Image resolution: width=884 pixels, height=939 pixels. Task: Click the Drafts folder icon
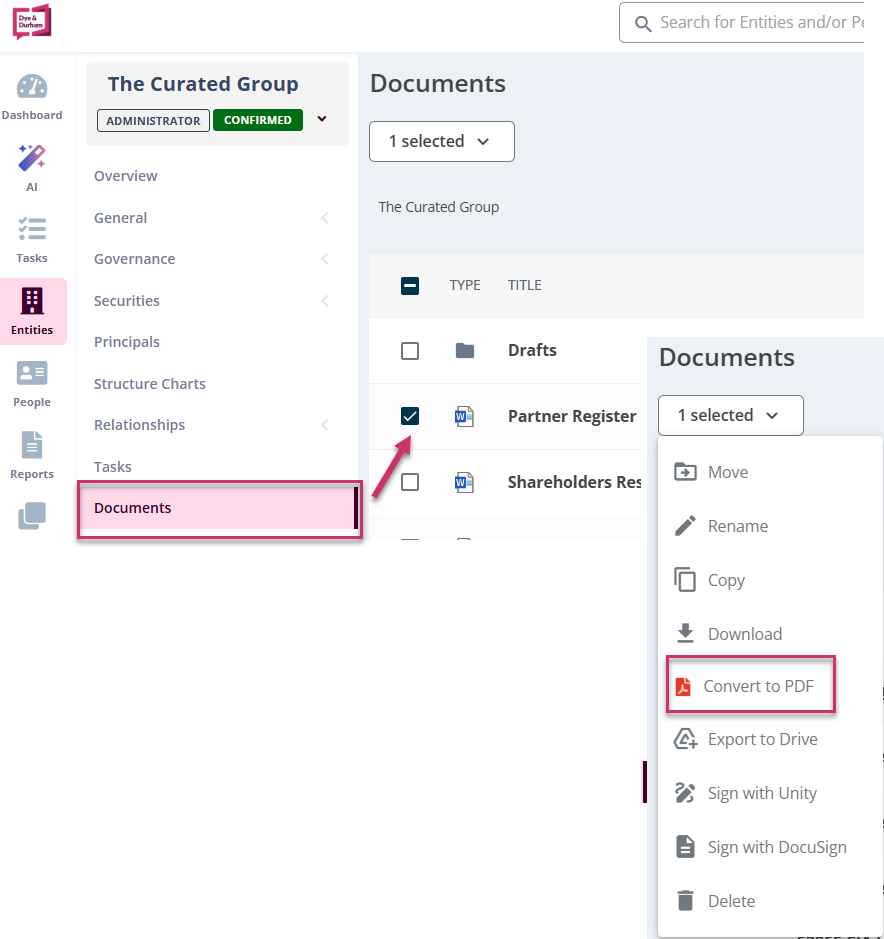tap(465, 350)
